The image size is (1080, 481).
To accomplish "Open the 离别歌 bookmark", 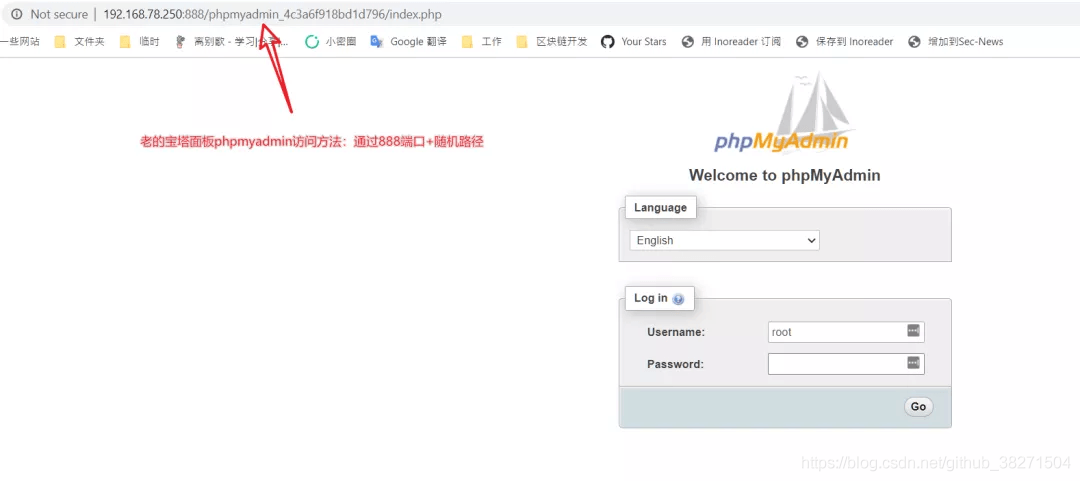I will (231, 41).
